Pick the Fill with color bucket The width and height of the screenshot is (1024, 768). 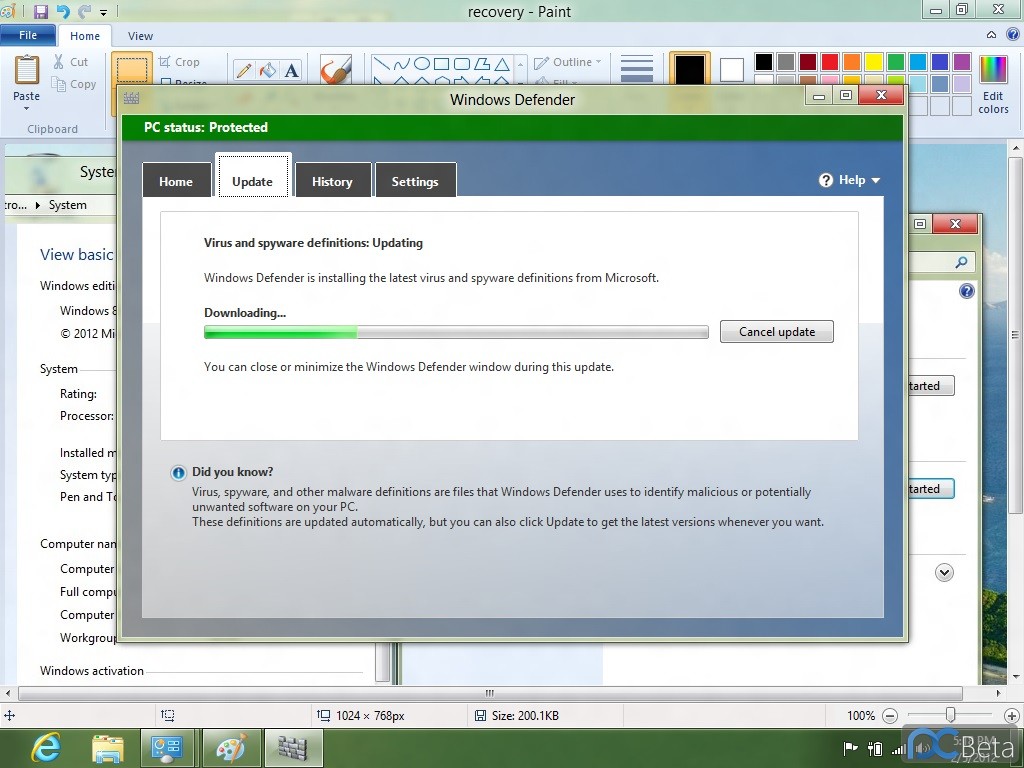[267, 70]
